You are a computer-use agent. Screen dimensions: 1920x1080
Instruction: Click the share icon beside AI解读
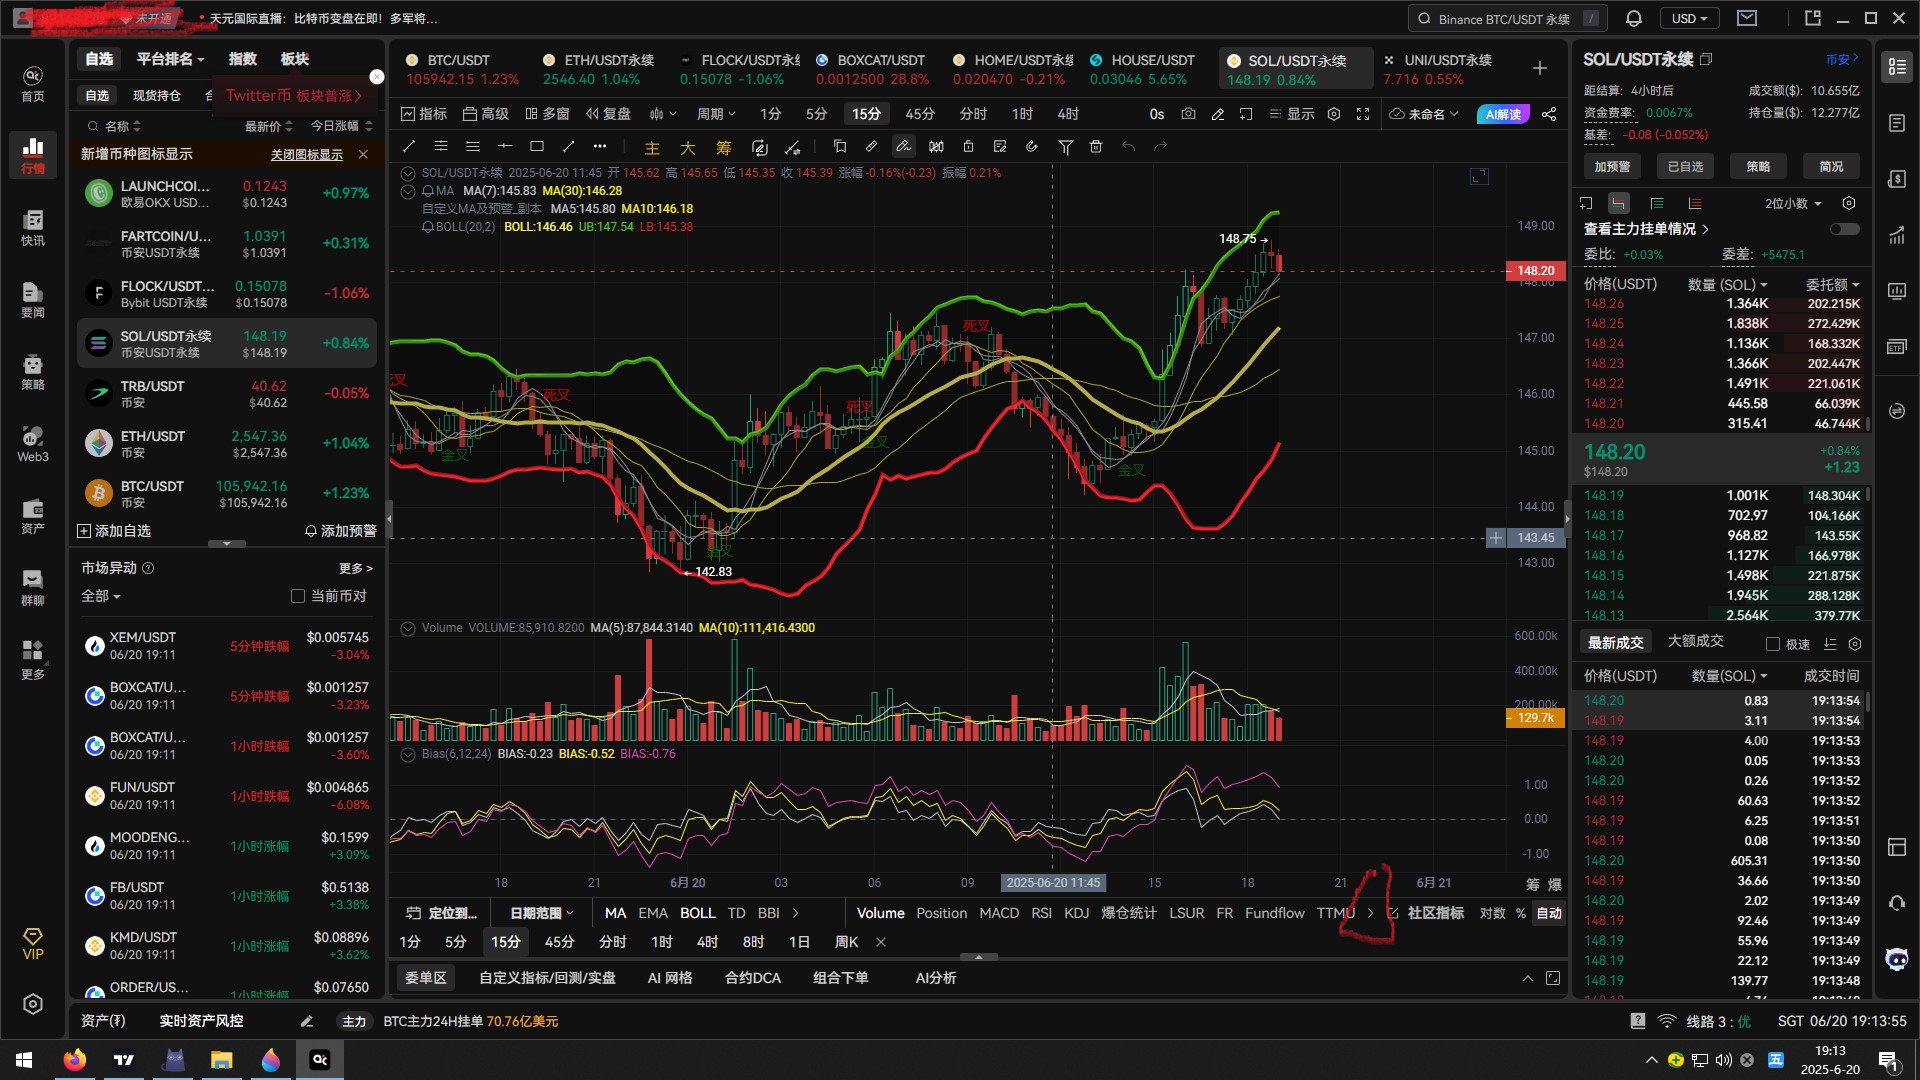1549,114
